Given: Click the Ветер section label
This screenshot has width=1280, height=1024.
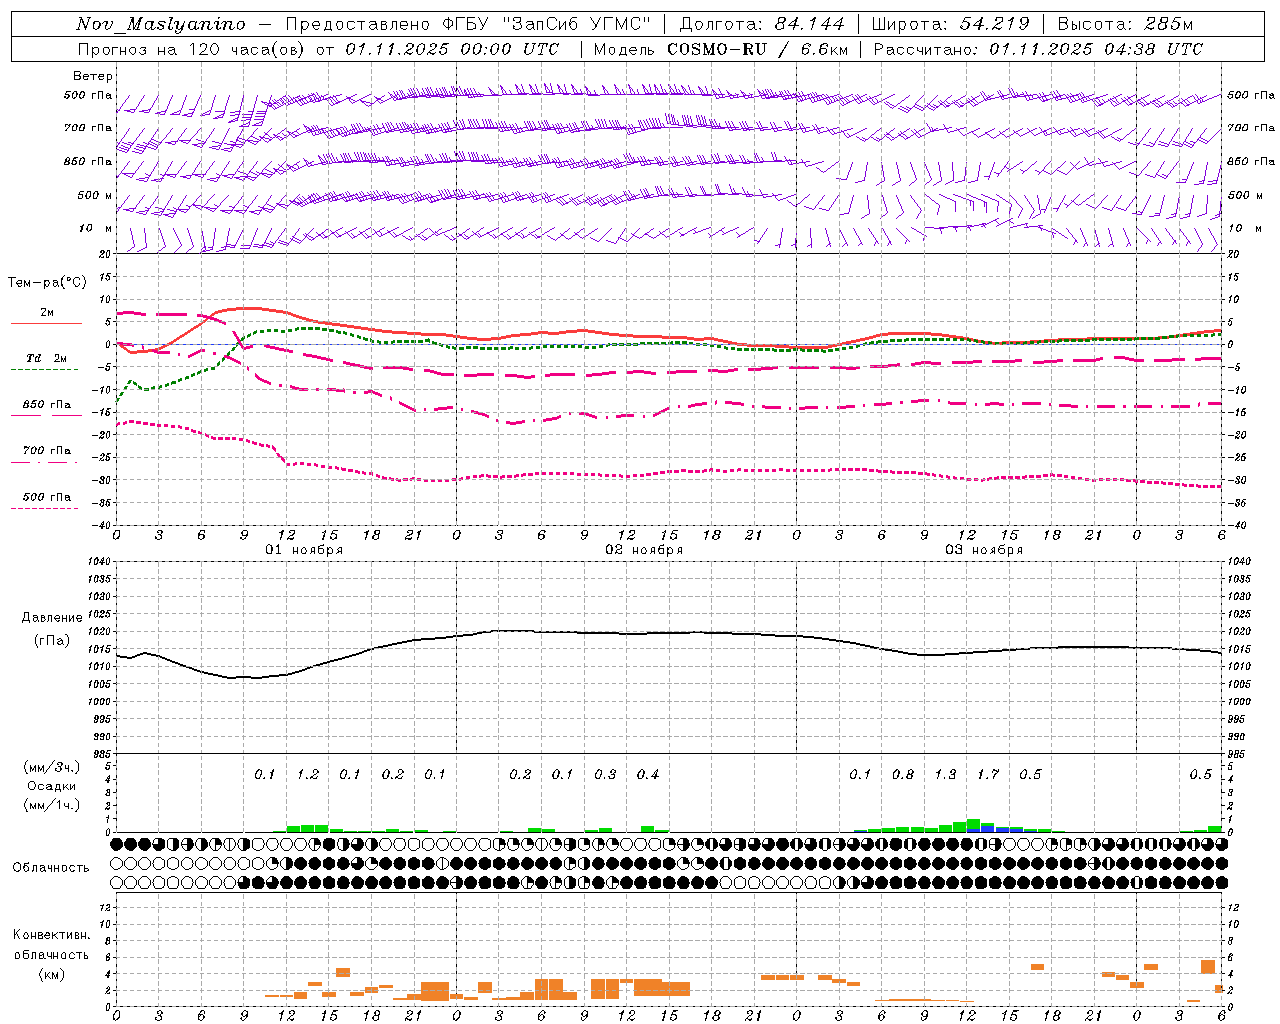Looking at the screenshot, I should (93, 76).
